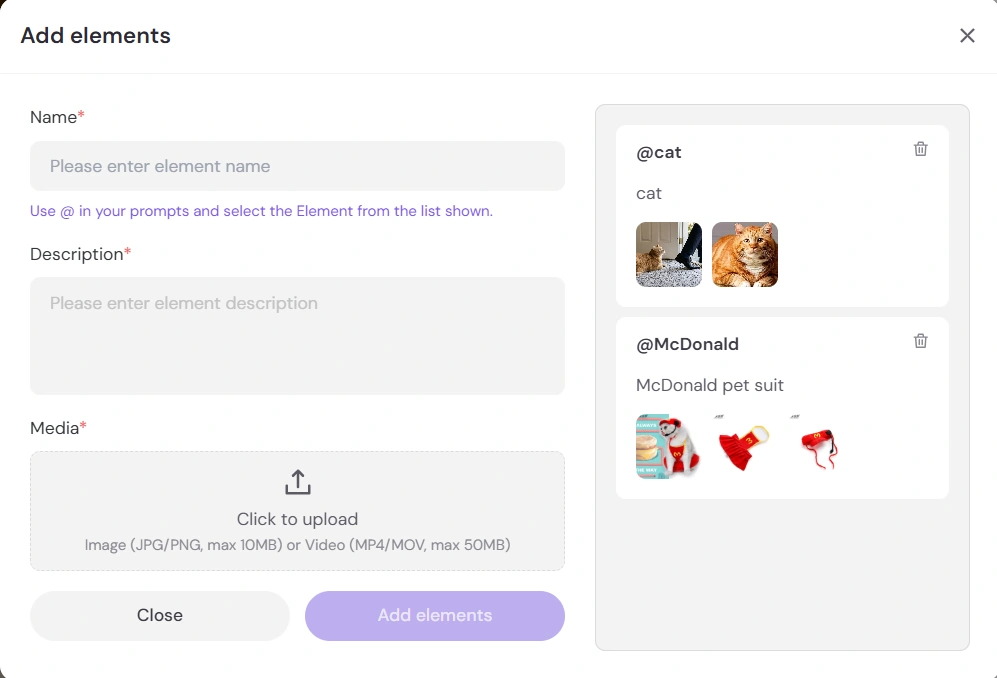Select the @McDonald element title

[687, 345]
